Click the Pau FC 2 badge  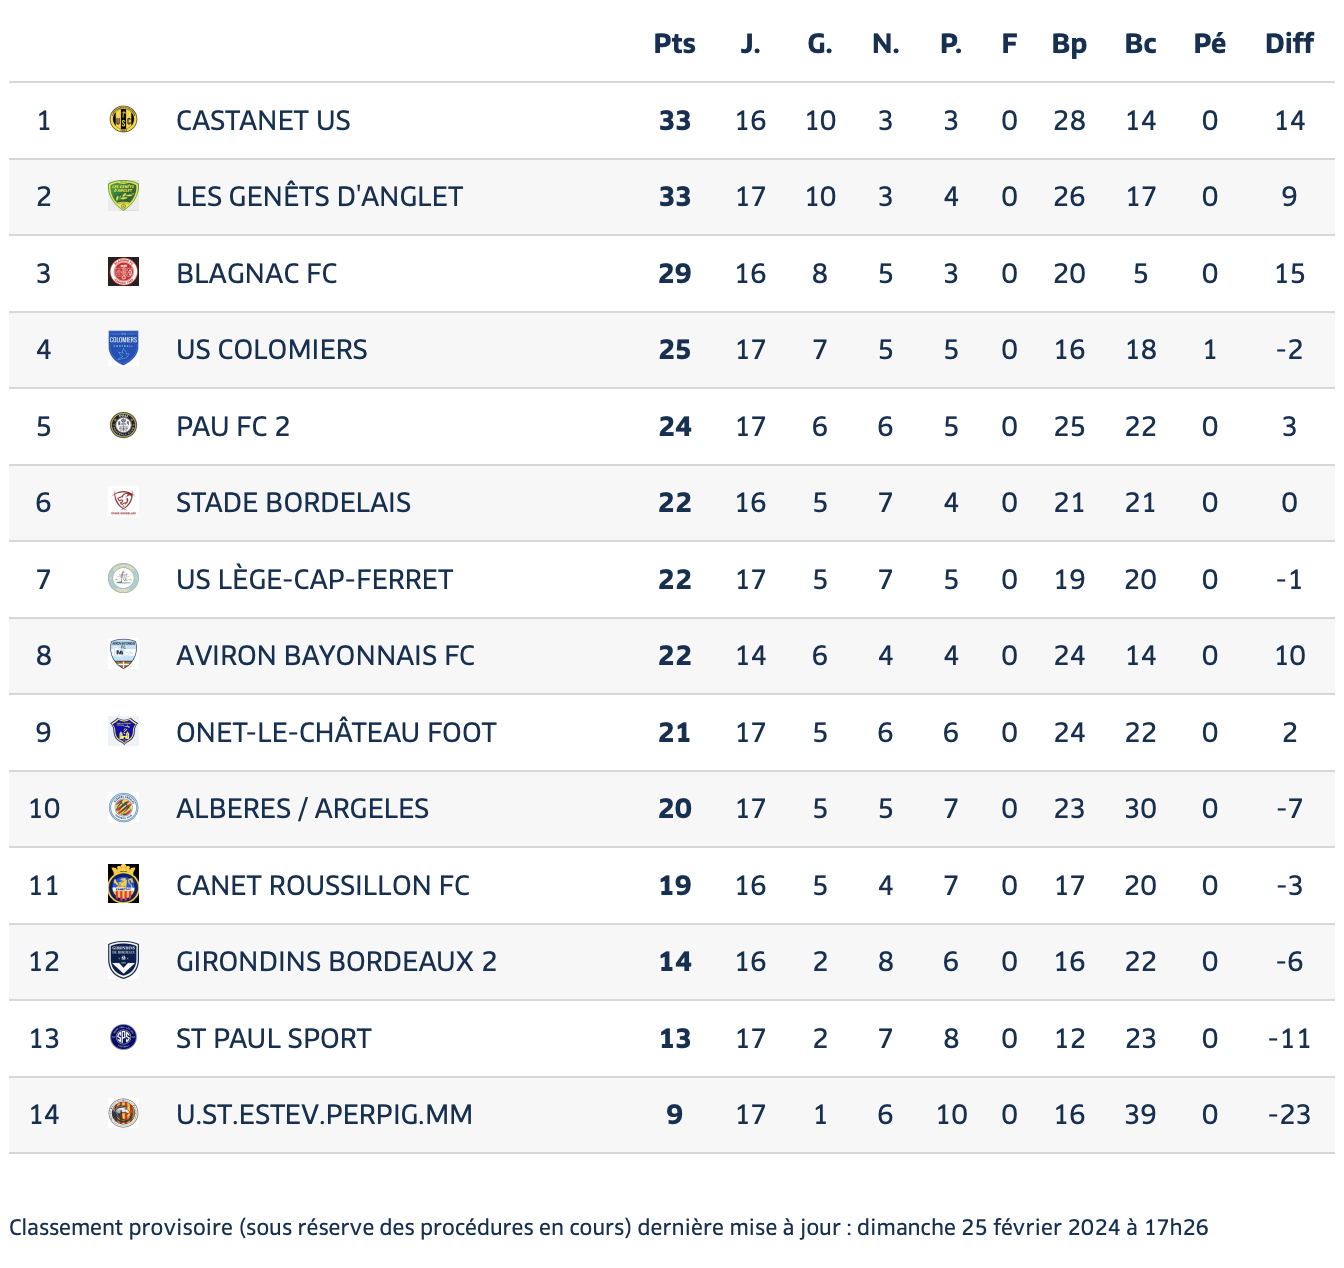(123, 426)
